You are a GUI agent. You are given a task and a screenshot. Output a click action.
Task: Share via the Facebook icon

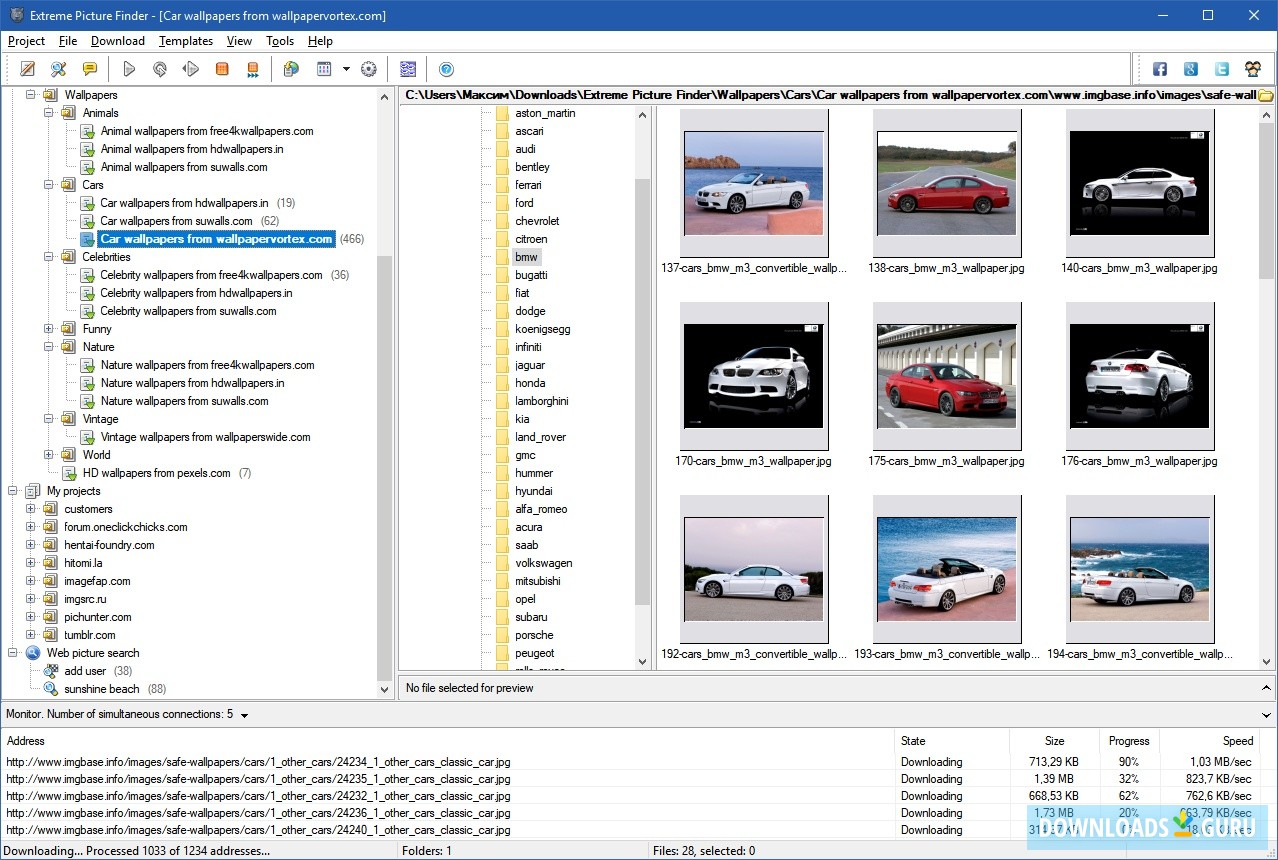tap(1159, 68)
